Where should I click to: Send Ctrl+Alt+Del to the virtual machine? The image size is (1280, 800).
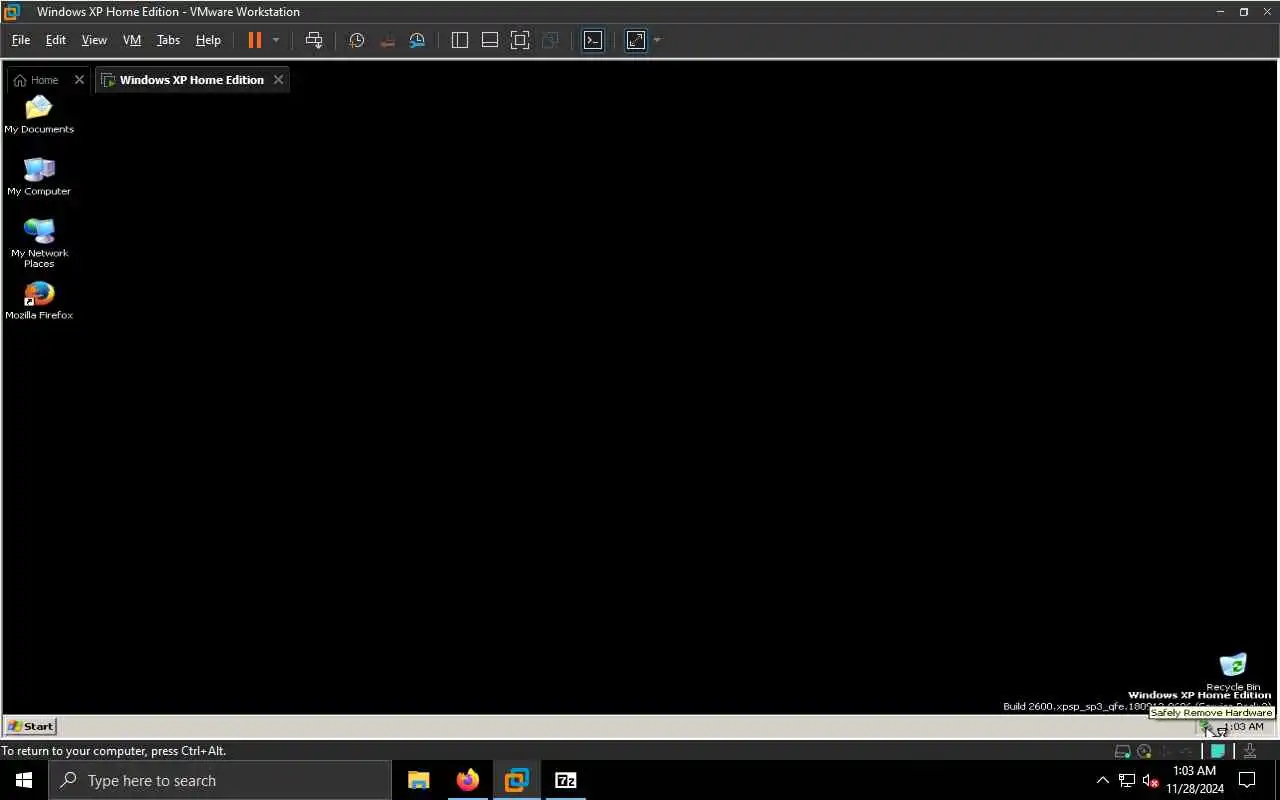coord(314,40)
